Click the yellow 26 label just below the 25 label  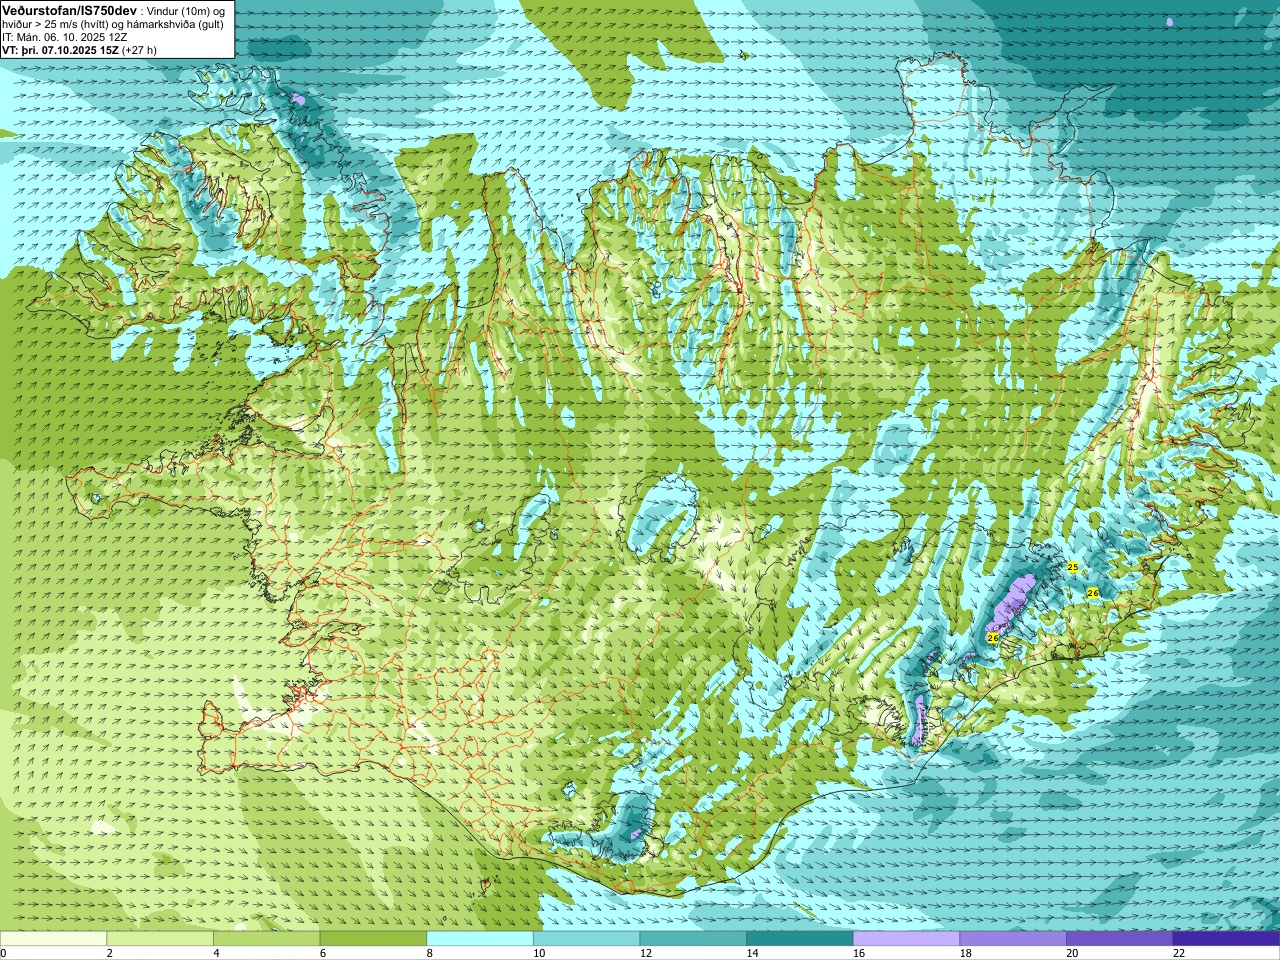tap(1093, 593)
